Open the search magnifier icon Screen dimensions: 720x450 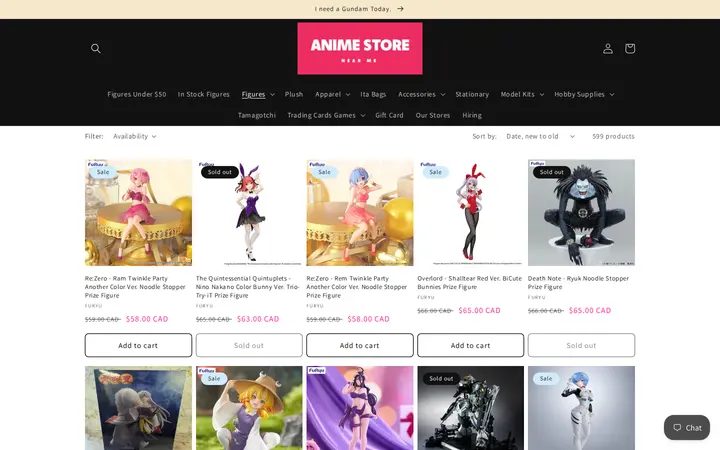click(x=96, y=48)
